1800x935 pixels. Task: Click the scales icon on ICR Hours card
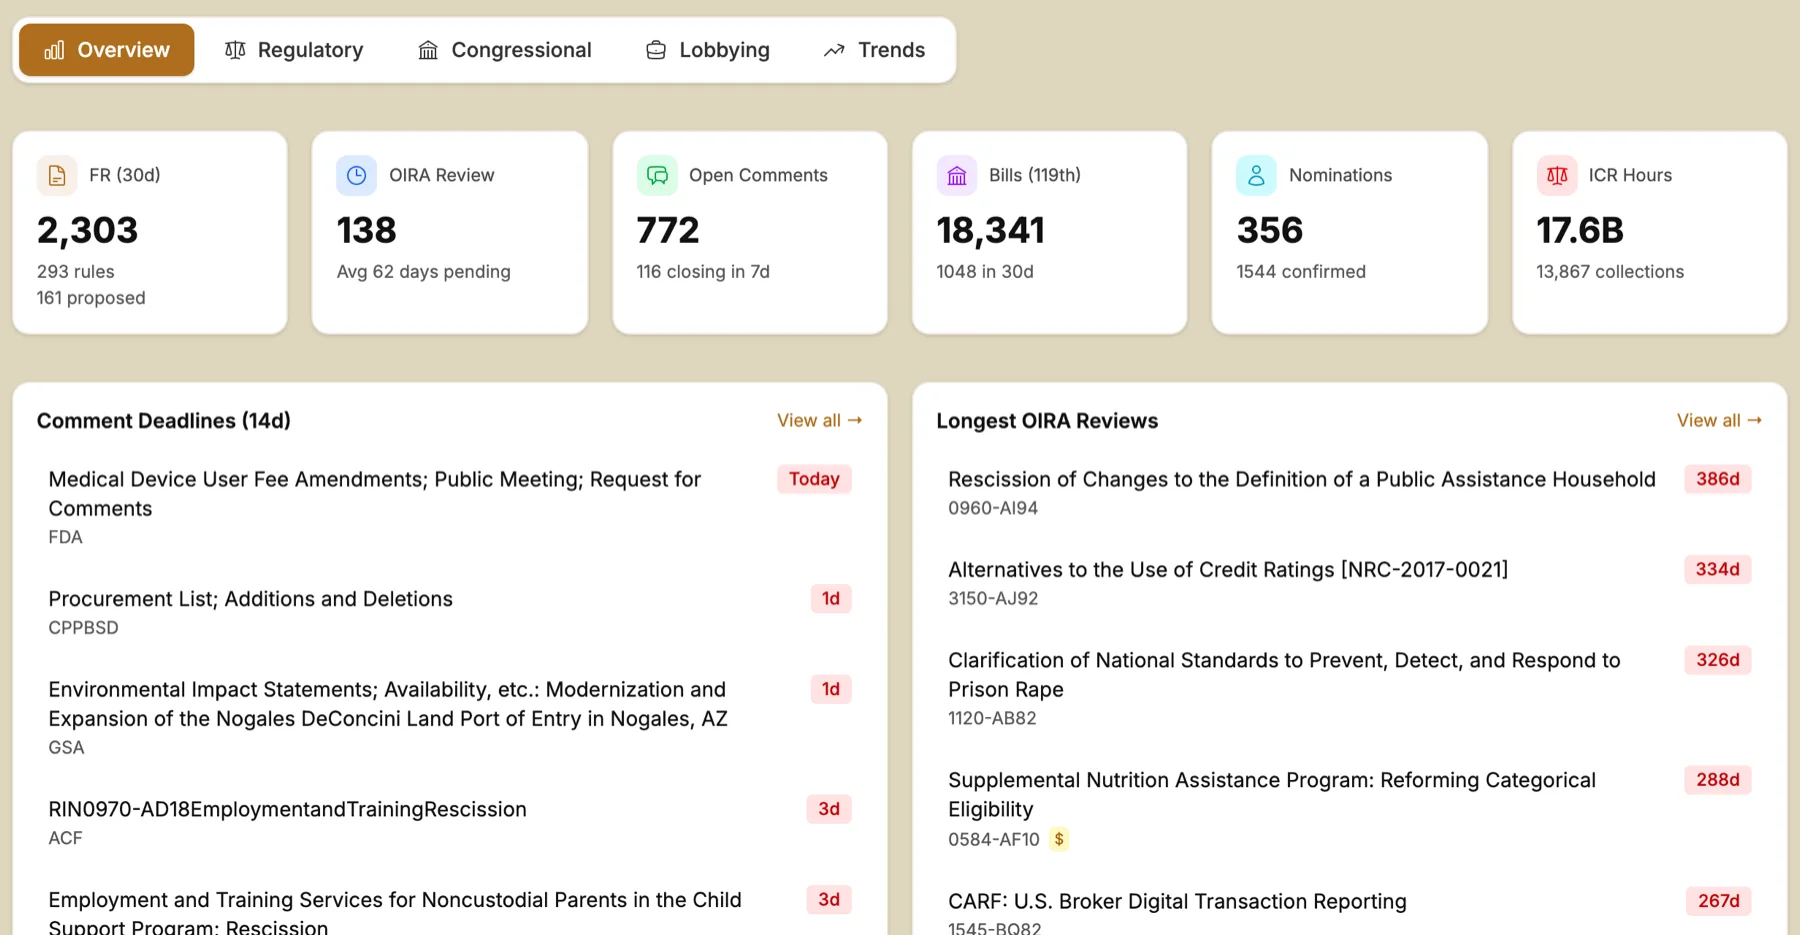click(1557, 176)
